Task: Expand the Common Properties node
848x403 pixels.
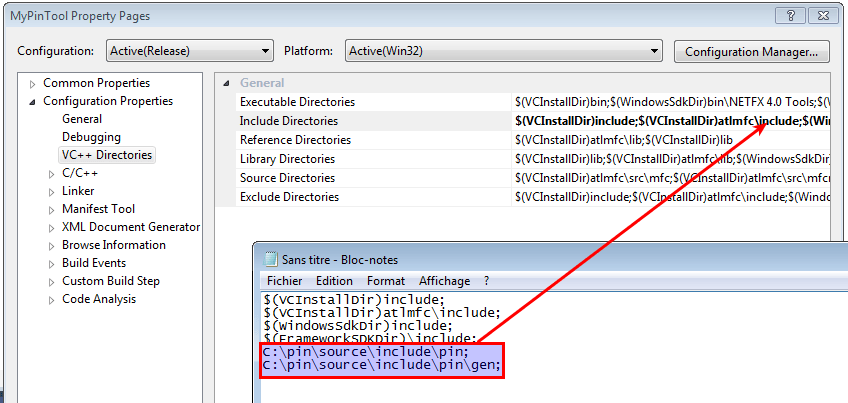Action: pyautogui.click(x=33, y=84)
